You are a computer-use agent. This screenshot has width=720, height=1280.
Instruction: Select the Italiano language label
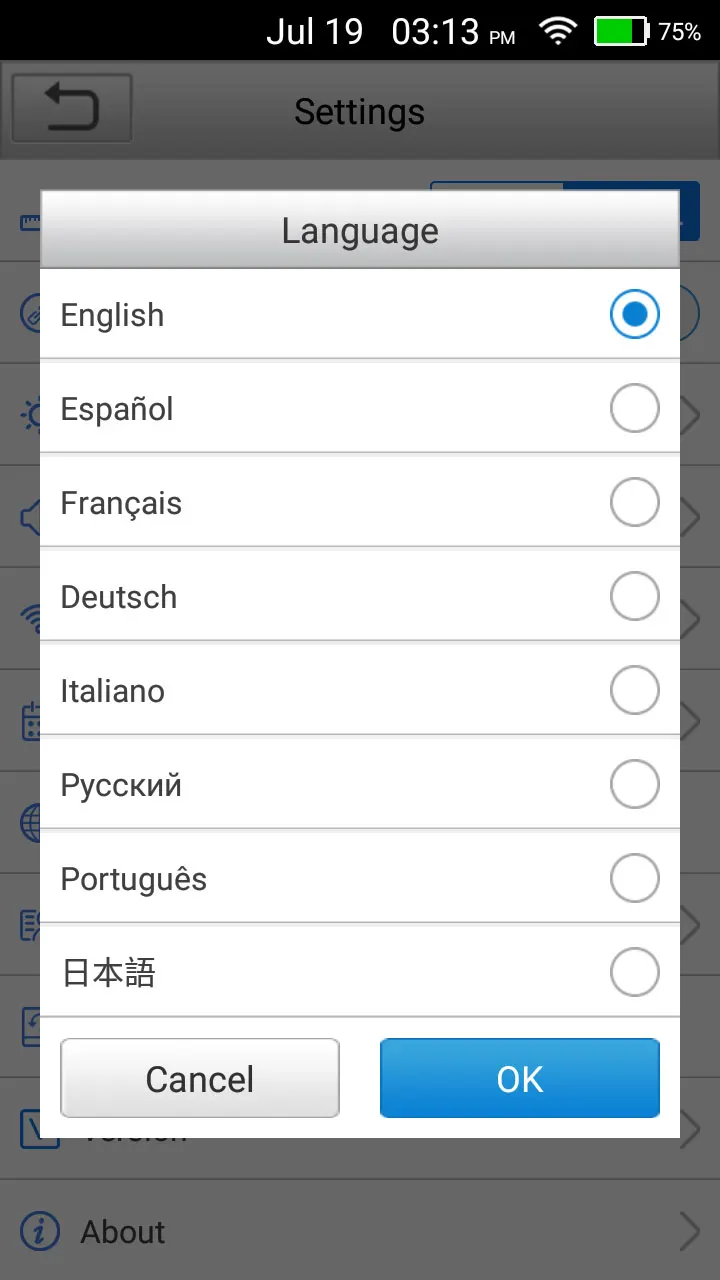click(x=113, y=691)
